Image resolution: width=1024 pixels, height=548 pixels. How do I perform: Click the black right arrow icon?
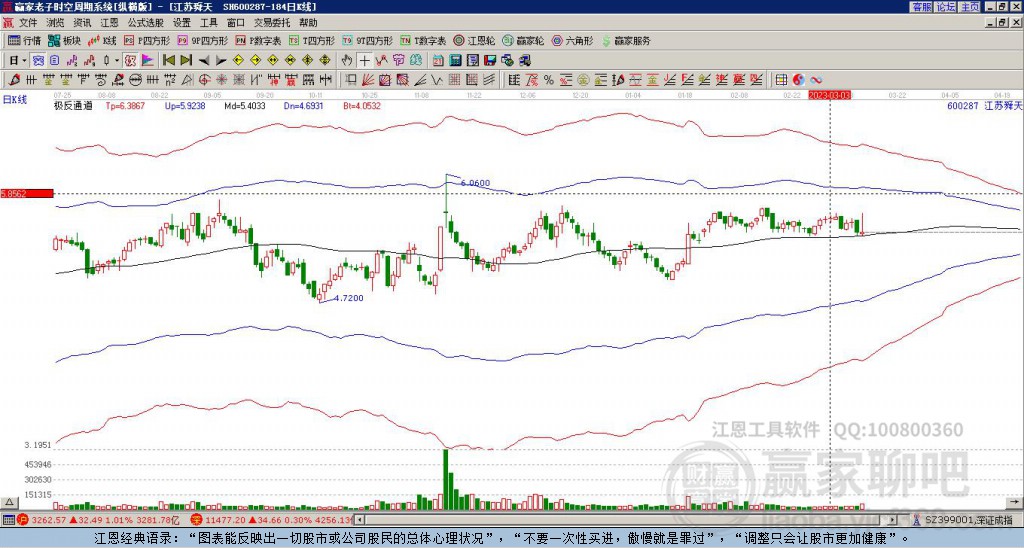[x=221, y=60]
